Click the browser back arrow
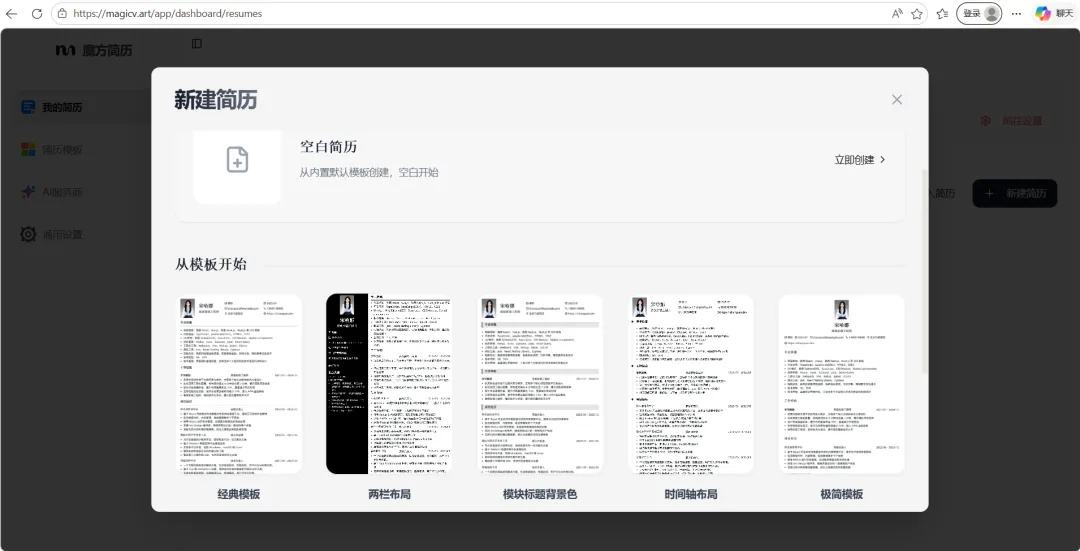1080x551 pixels. pyautogui.click(x=12, y=13)
